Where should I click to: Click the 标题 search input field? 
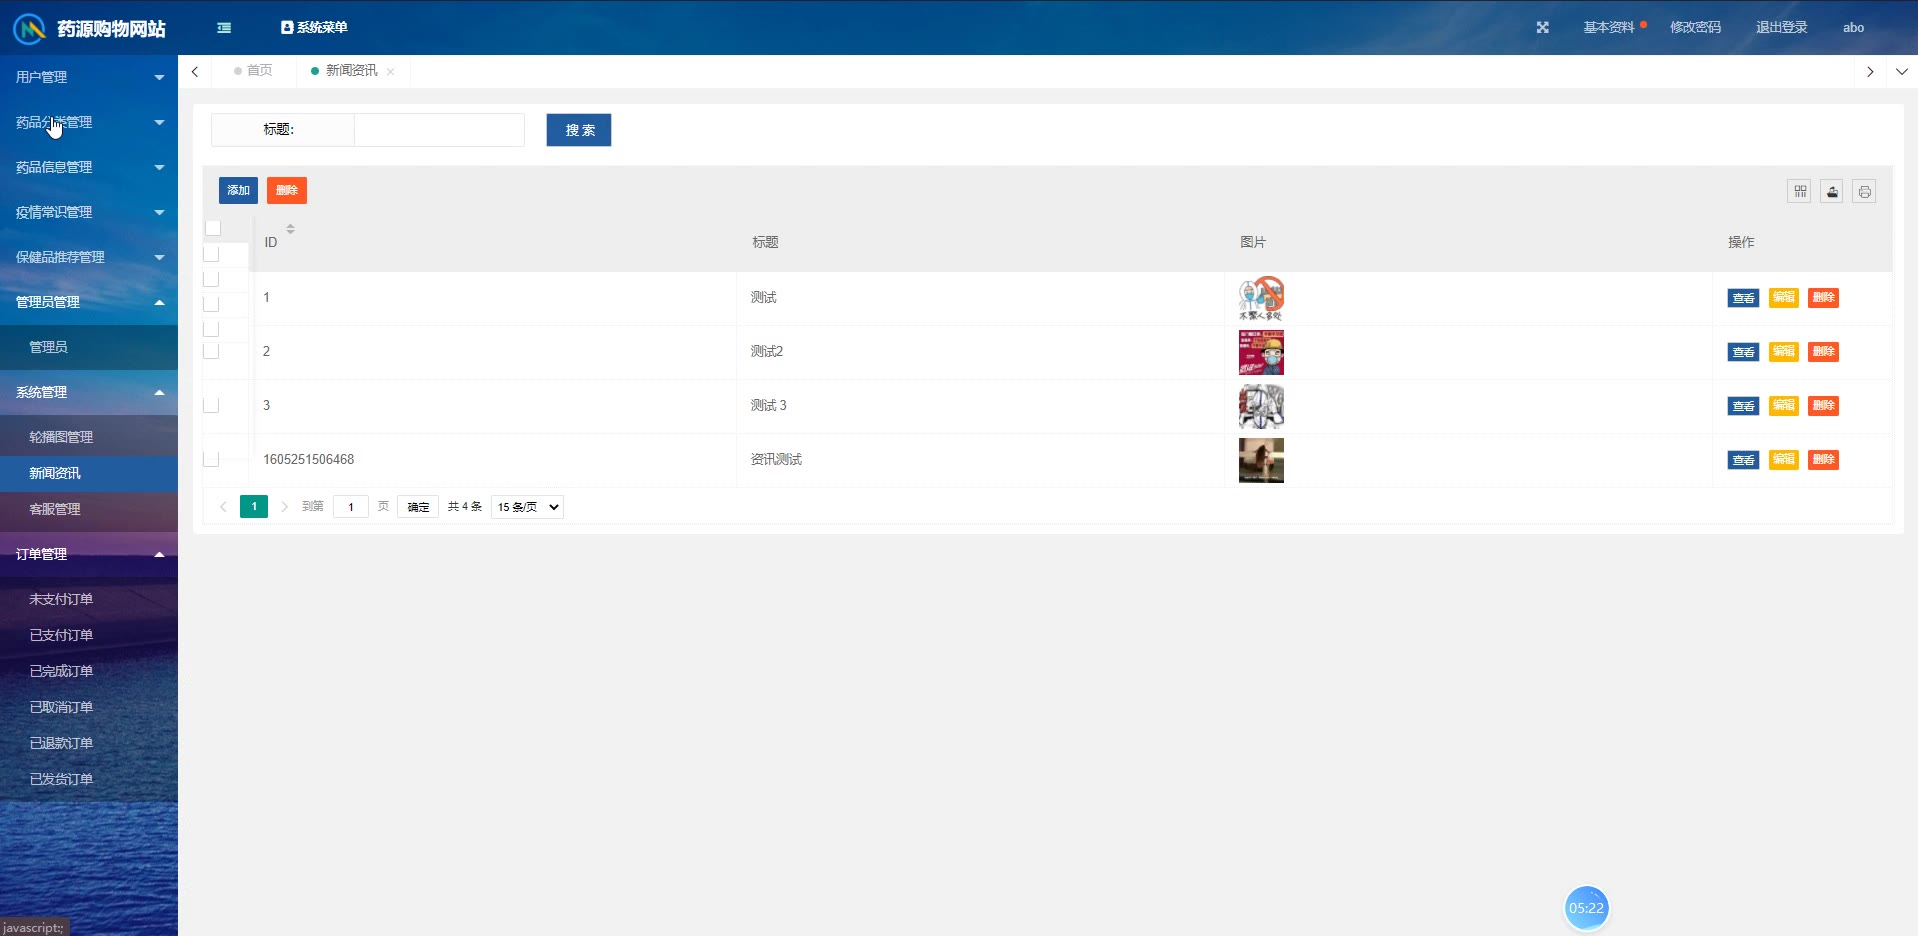(439, 130)
